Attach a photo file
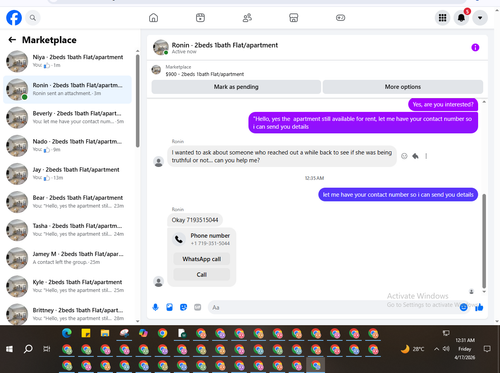Image resolution: width=500 pixels, height=373 pixels. coord(169,307)
